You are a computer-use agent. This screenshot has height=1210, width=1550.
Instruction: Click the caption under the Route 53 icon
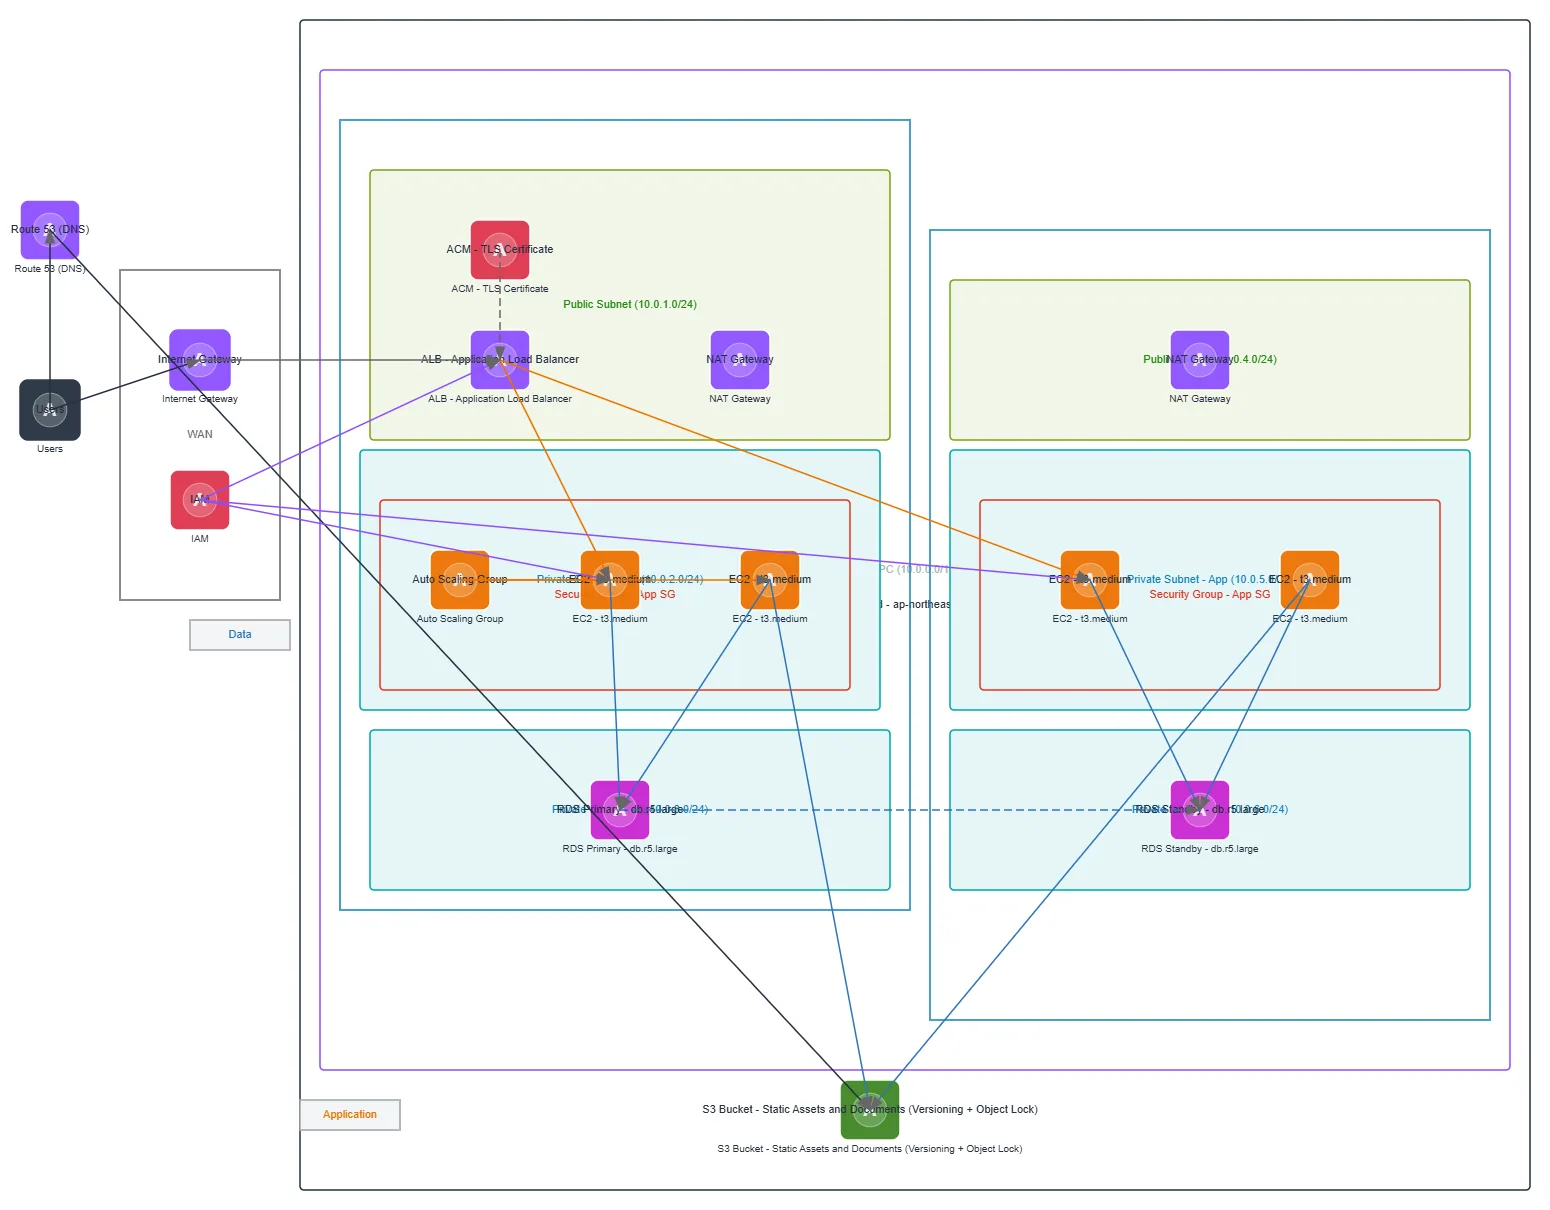point(50,269)
